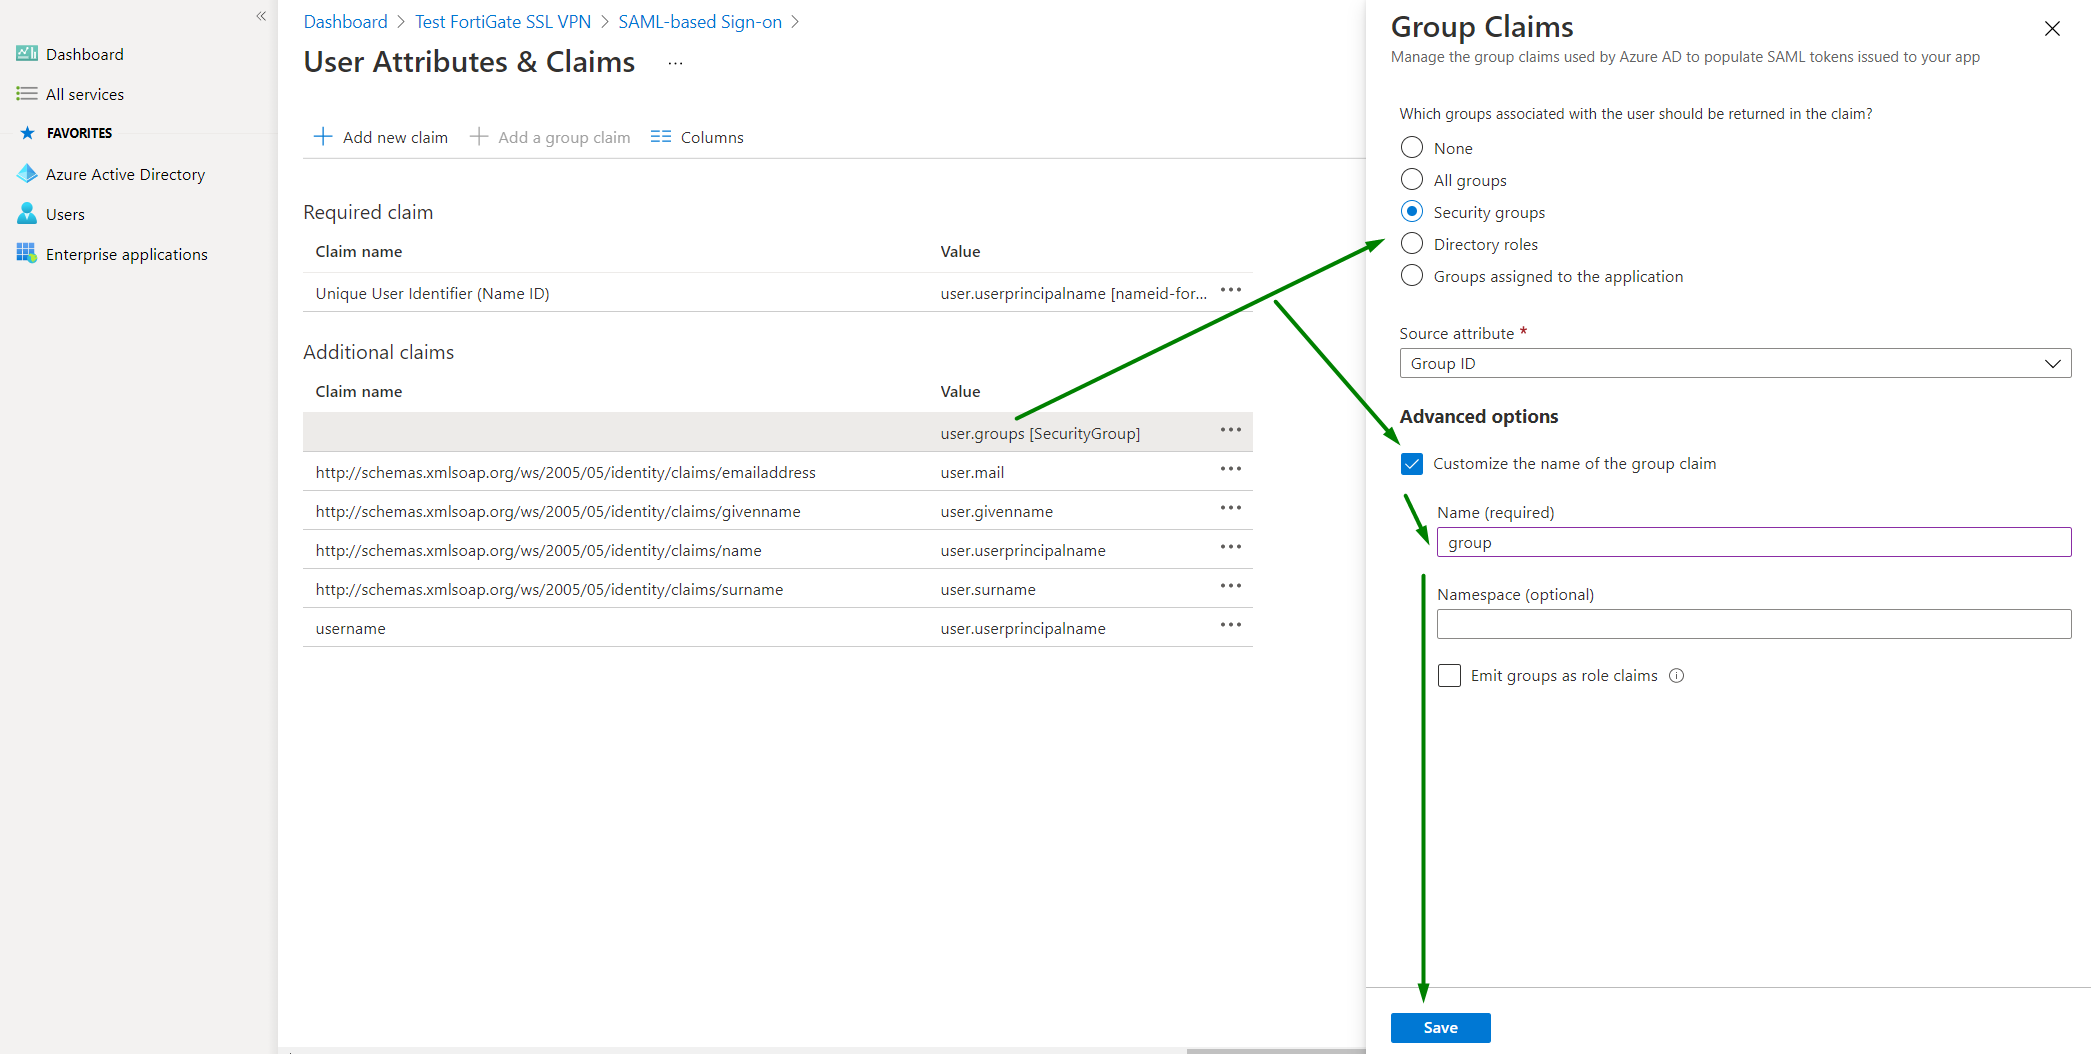Screen dimensions: 2091x1054
Task: Click the info icon beside Emit groups
Action: pyautogui.click(x=1677, y=676)
